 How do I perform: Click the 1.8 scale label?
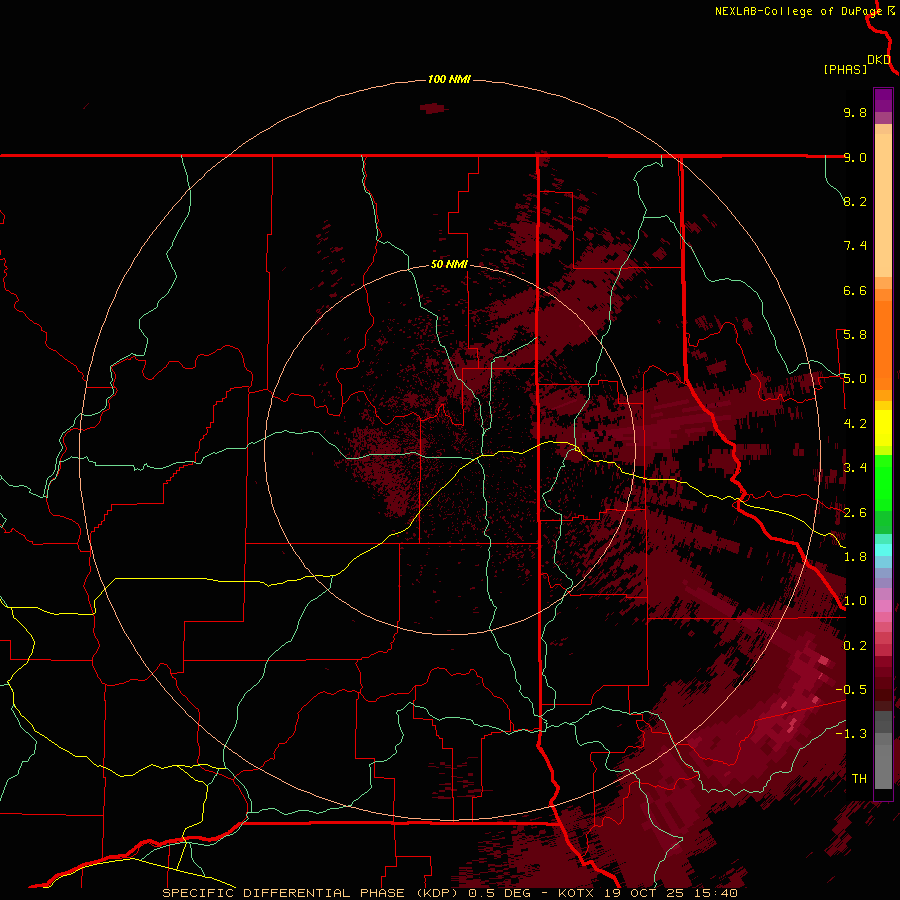[x=855, y=557]
